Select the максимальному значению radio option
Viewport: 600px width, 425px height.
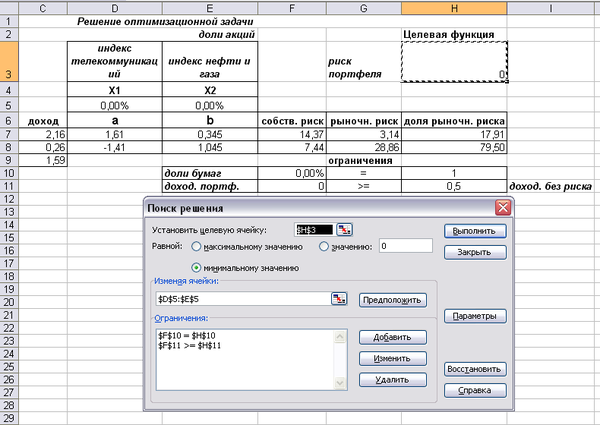(x=196, y=246)
